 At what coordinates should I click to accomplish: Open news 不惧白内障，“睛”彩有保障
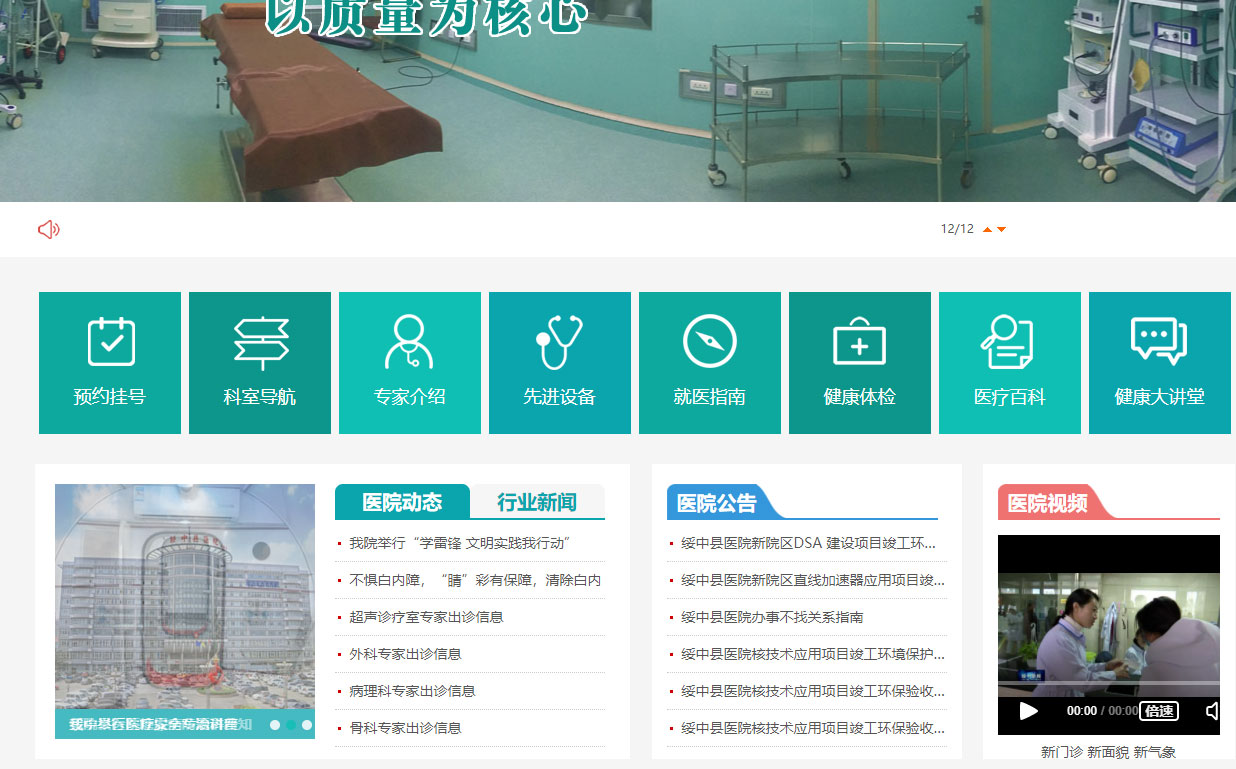point(475,580)
